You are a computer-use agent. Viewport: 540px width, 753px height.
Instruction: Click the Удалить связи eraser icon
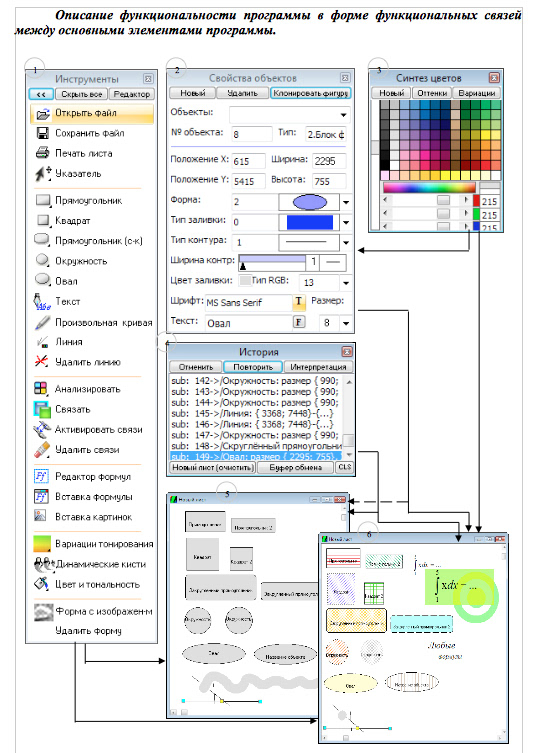(42, 449)
